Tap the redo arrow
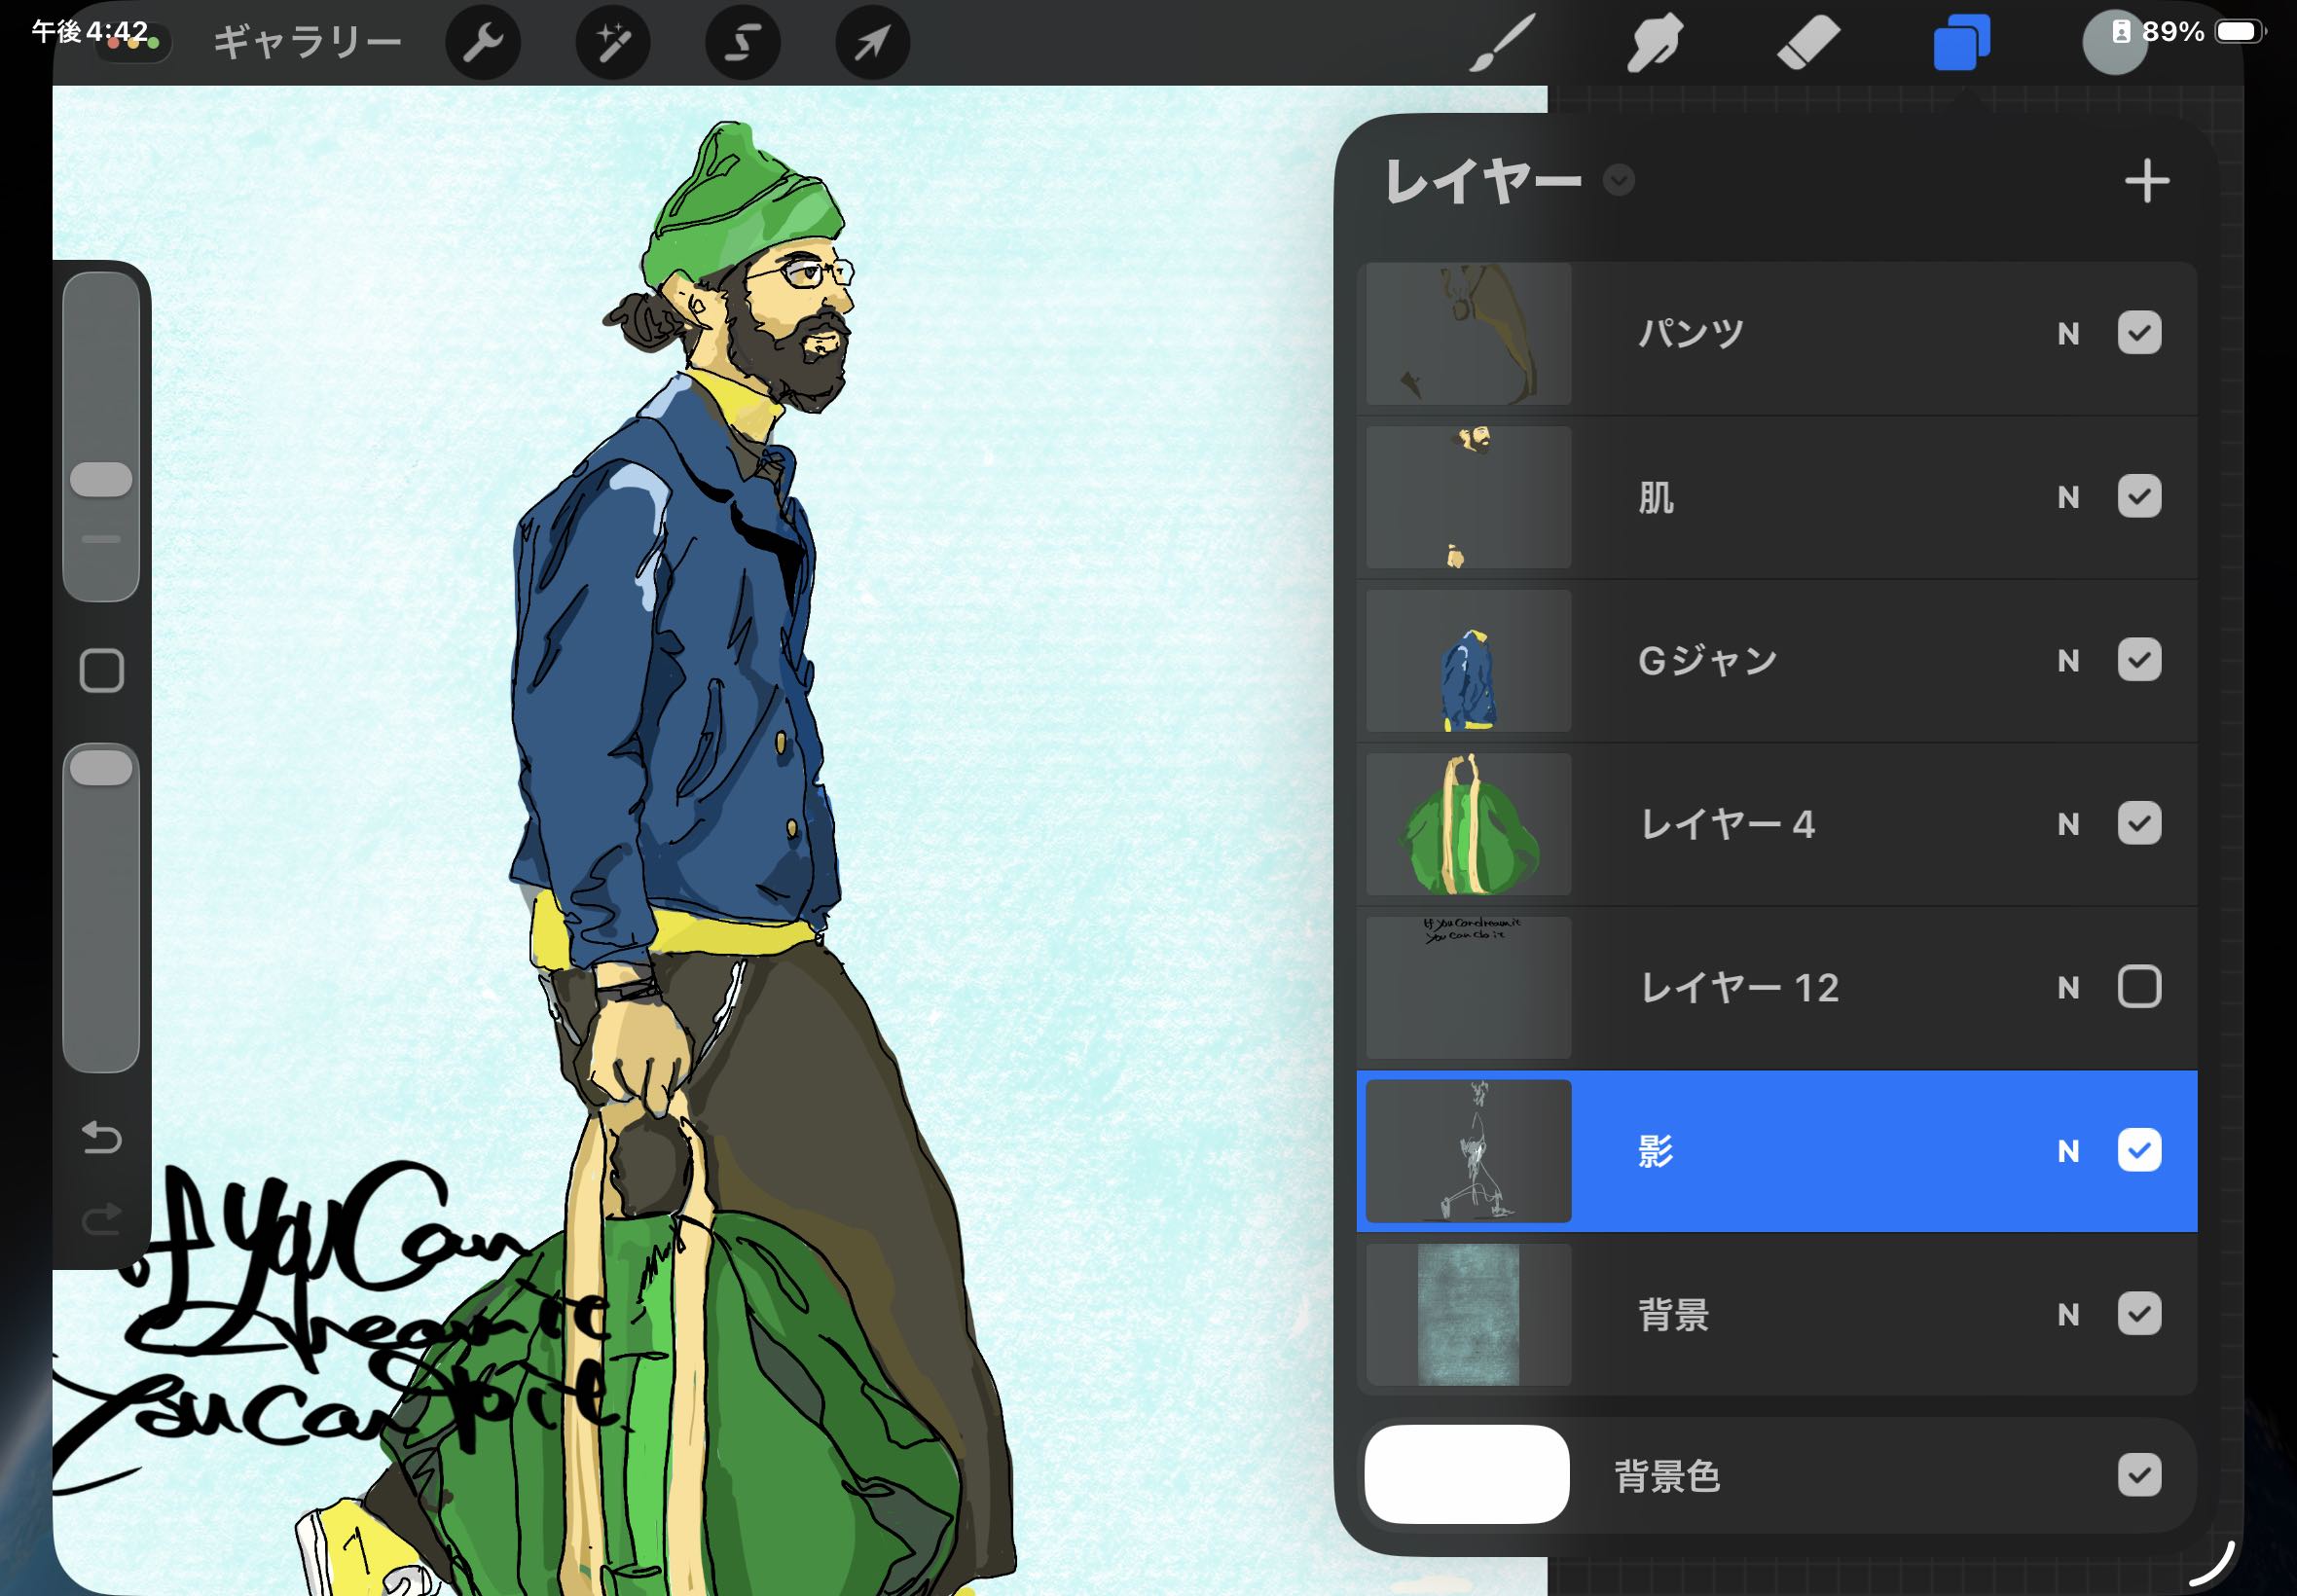The image size is (2297, 1596). (x=101, y=1219)
